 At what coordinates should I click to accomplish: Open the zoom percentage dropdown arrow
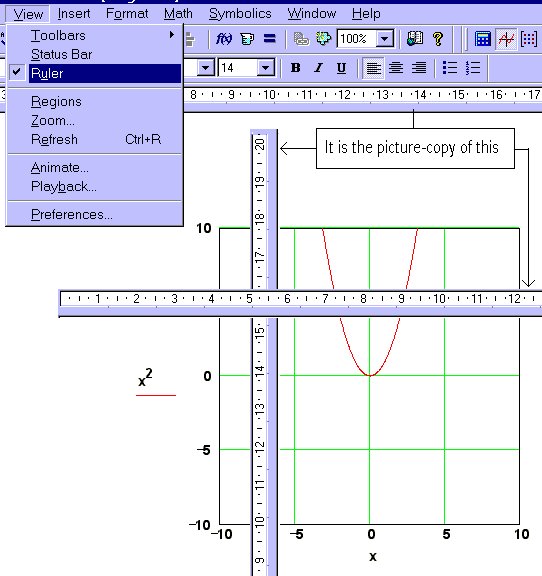(x=385, y=39)
